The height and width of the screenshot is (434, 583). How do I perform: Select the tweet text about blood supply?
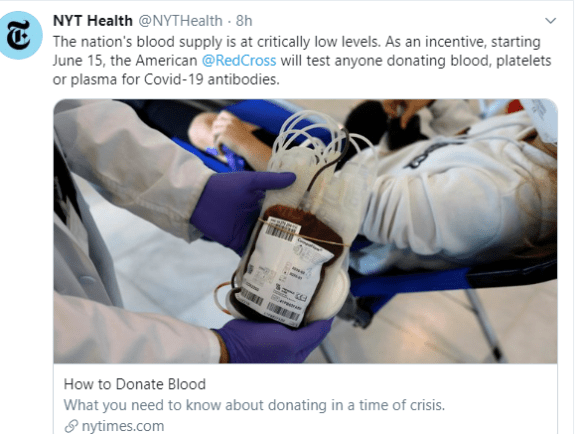pyautogui.click(x=302, y=60)
